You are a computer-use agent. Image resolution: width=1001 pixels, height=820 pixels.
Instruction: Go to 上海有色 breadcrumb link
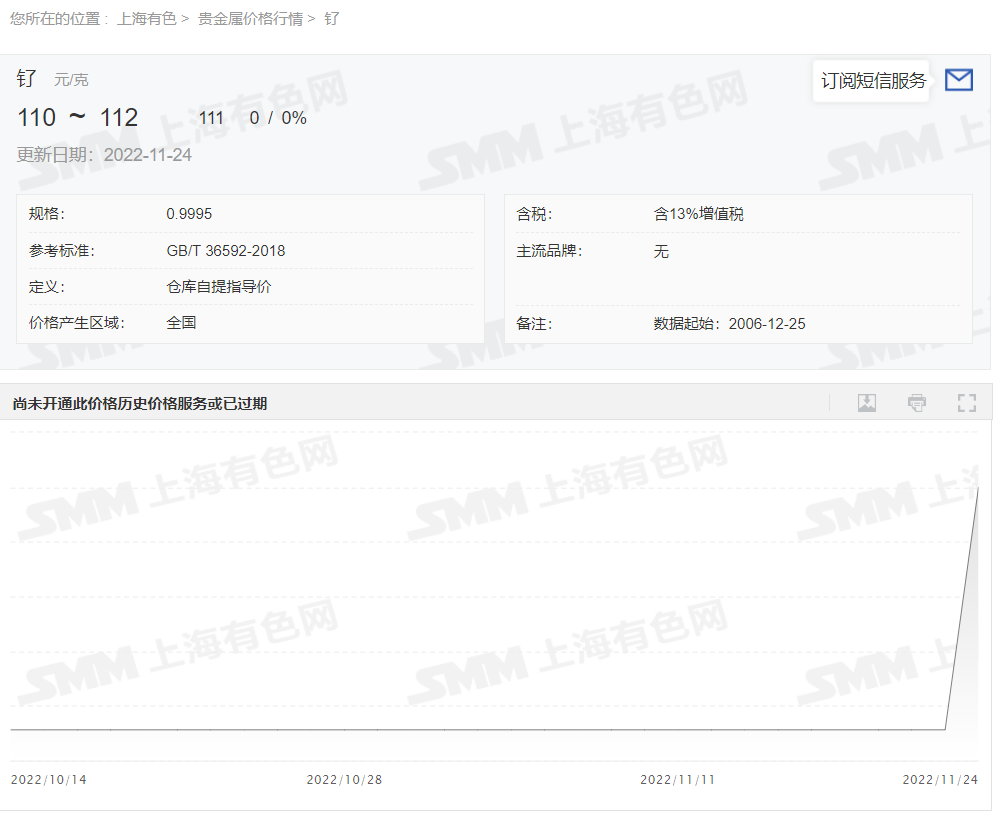(146, 18)
